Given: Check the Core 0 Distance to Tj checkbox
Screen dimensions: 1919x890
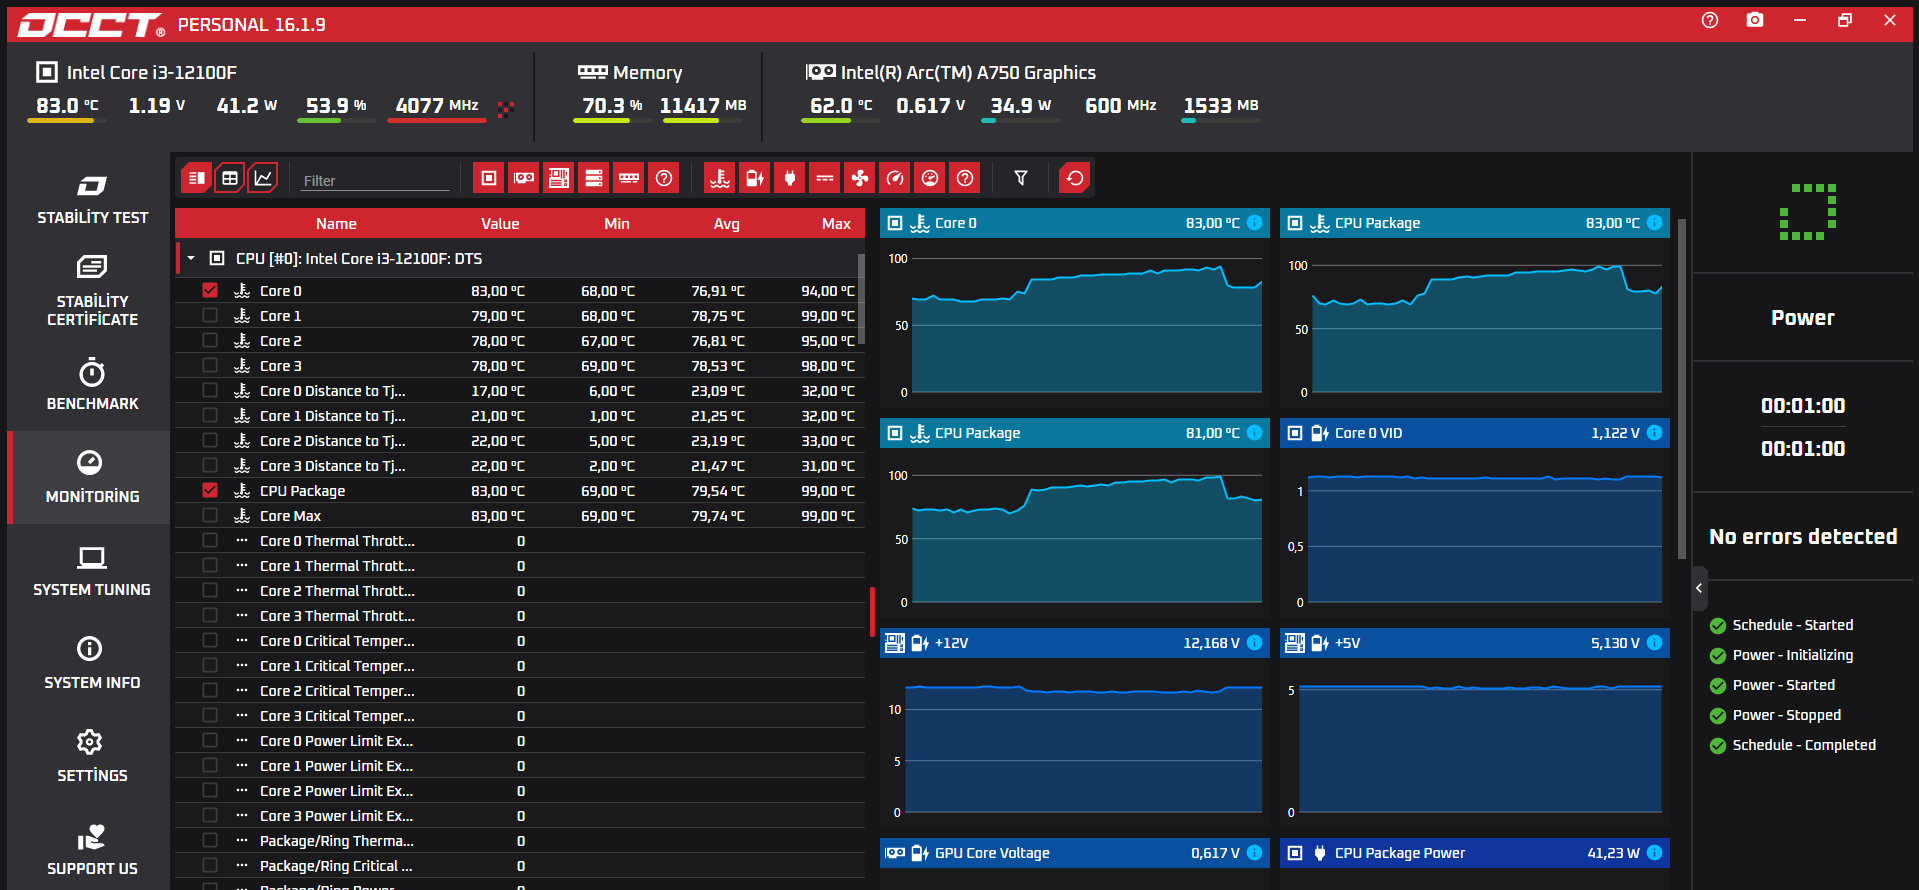Looking at the screenshot, I should point(210,390).
